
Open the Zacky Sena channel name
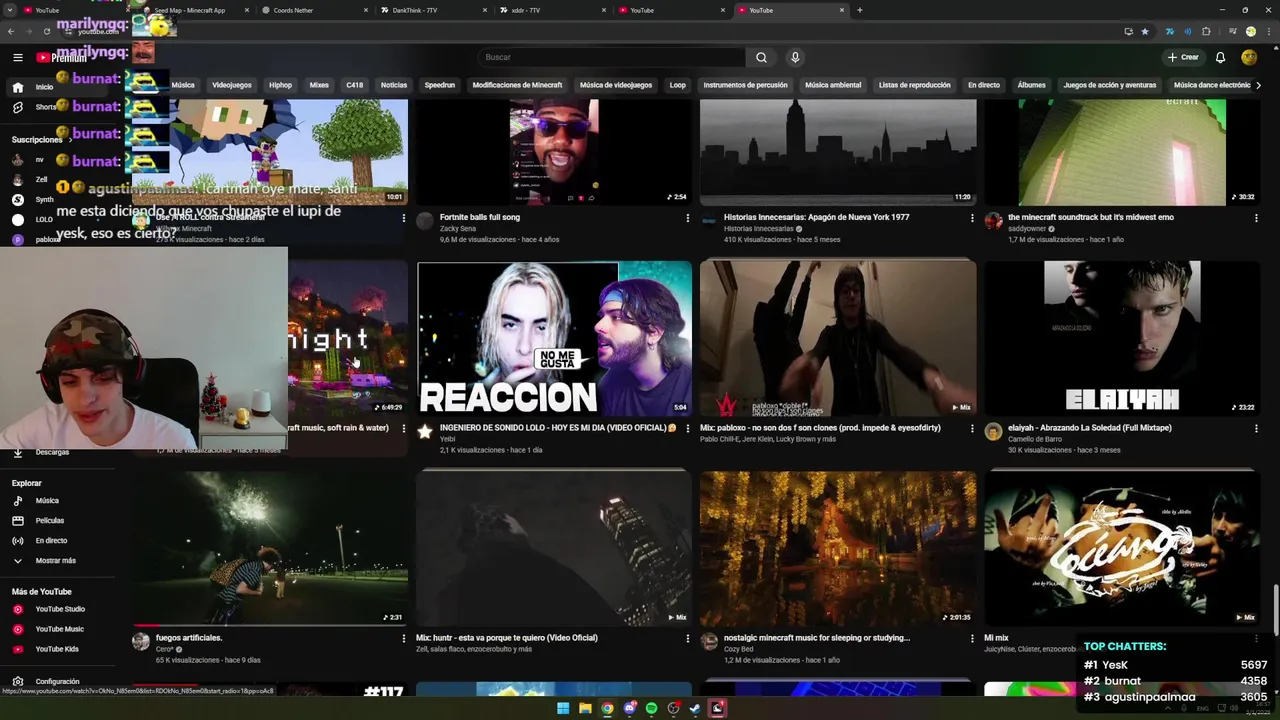(x=458, y=229)
